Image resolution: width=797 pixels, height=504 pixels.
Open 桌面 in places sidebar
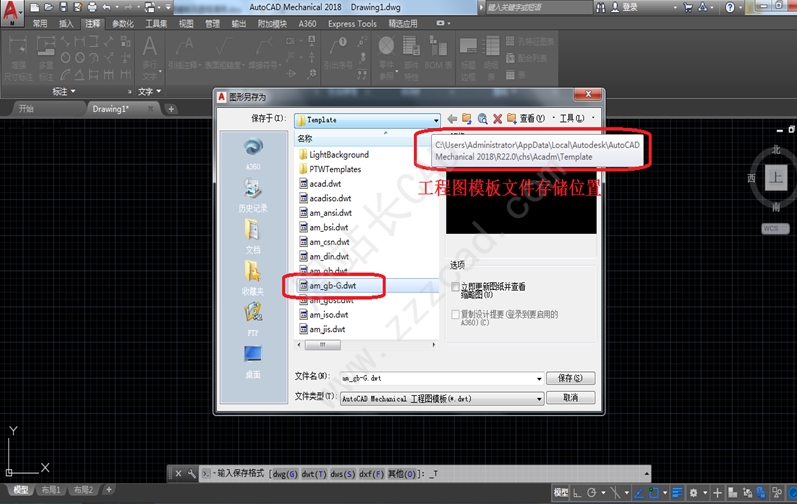pos(253,362)
